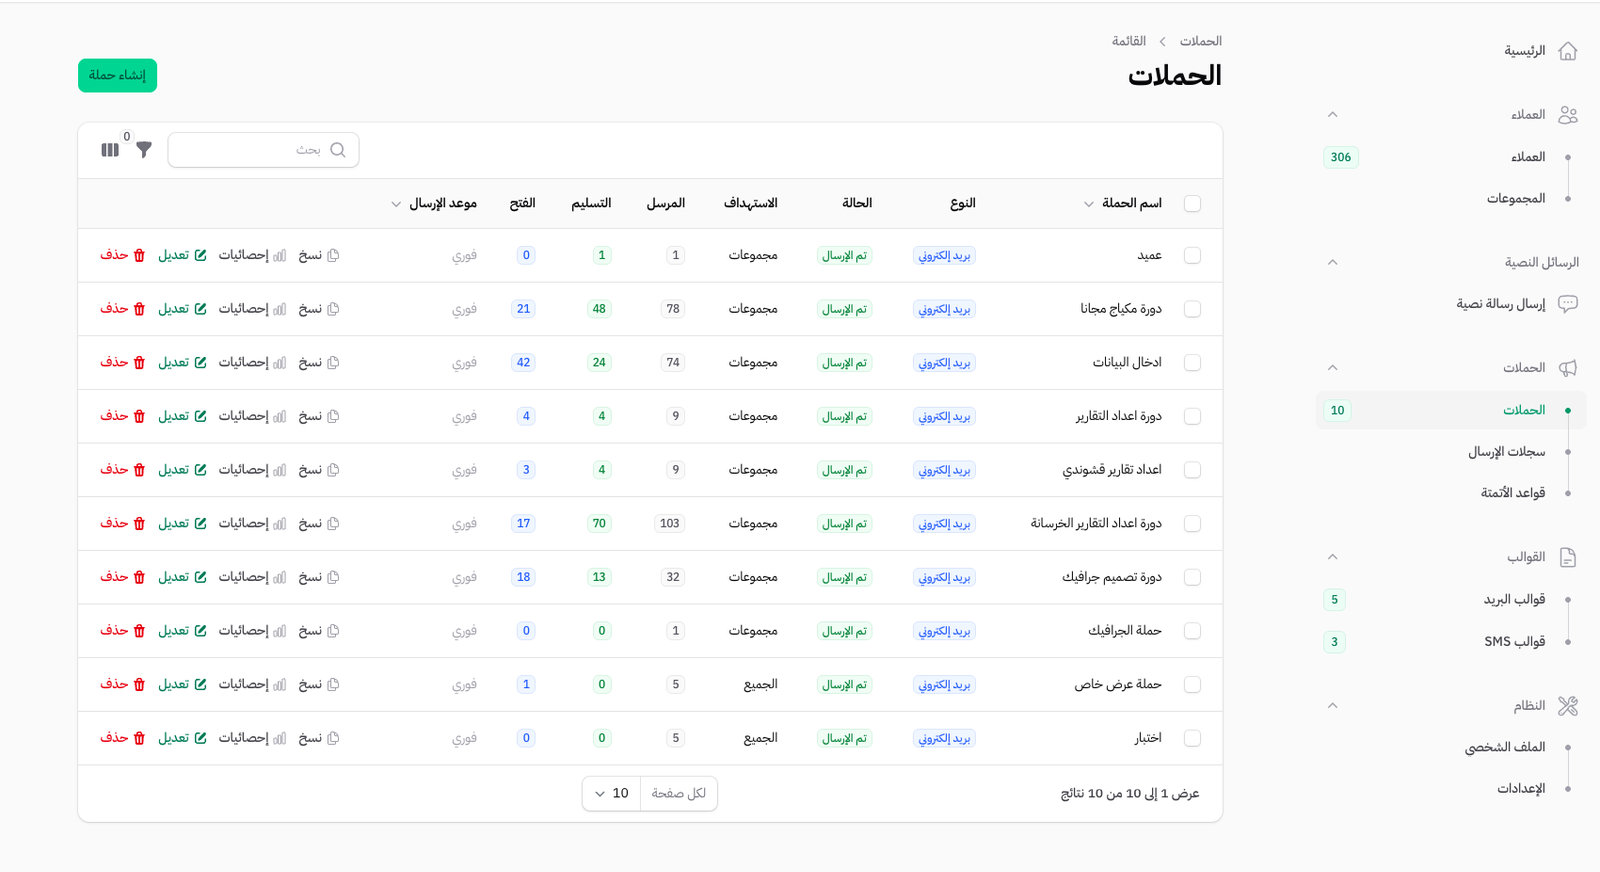Click the filter funnel icon
The image size is (1600, 872).
point(144,150)
